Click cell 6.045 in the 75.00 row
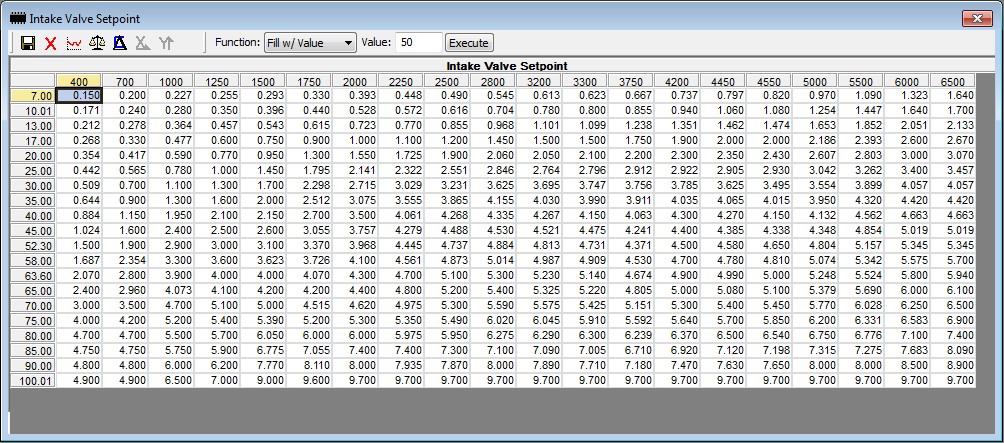 tap(538, 321)
